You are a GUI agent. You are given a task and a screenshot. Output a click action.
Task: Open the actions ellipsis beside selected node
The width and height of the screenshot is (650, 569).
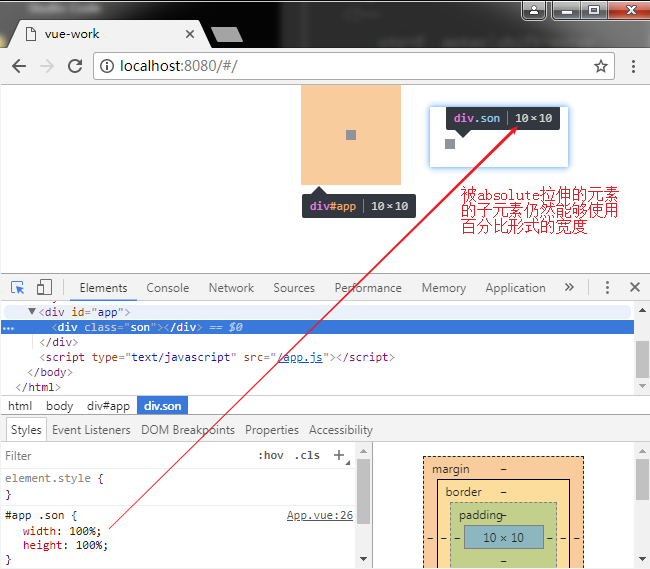pyautogui.click(x=8, y=328)
